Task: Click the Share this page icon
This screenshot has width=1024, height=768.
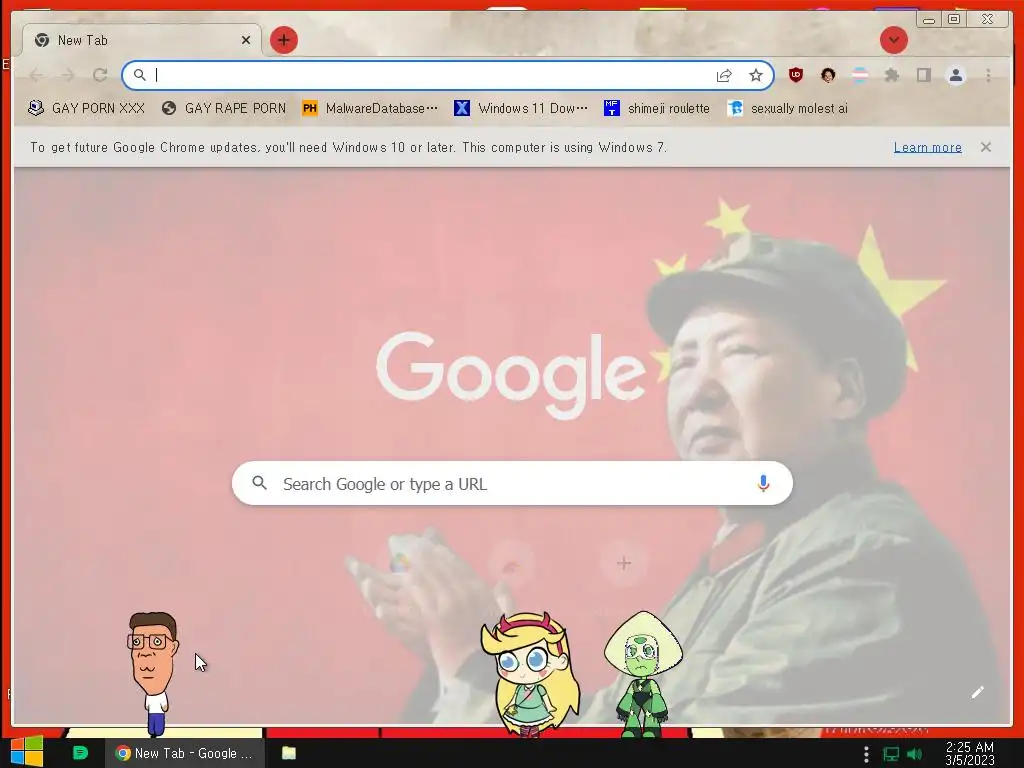Action: point(724,76)
